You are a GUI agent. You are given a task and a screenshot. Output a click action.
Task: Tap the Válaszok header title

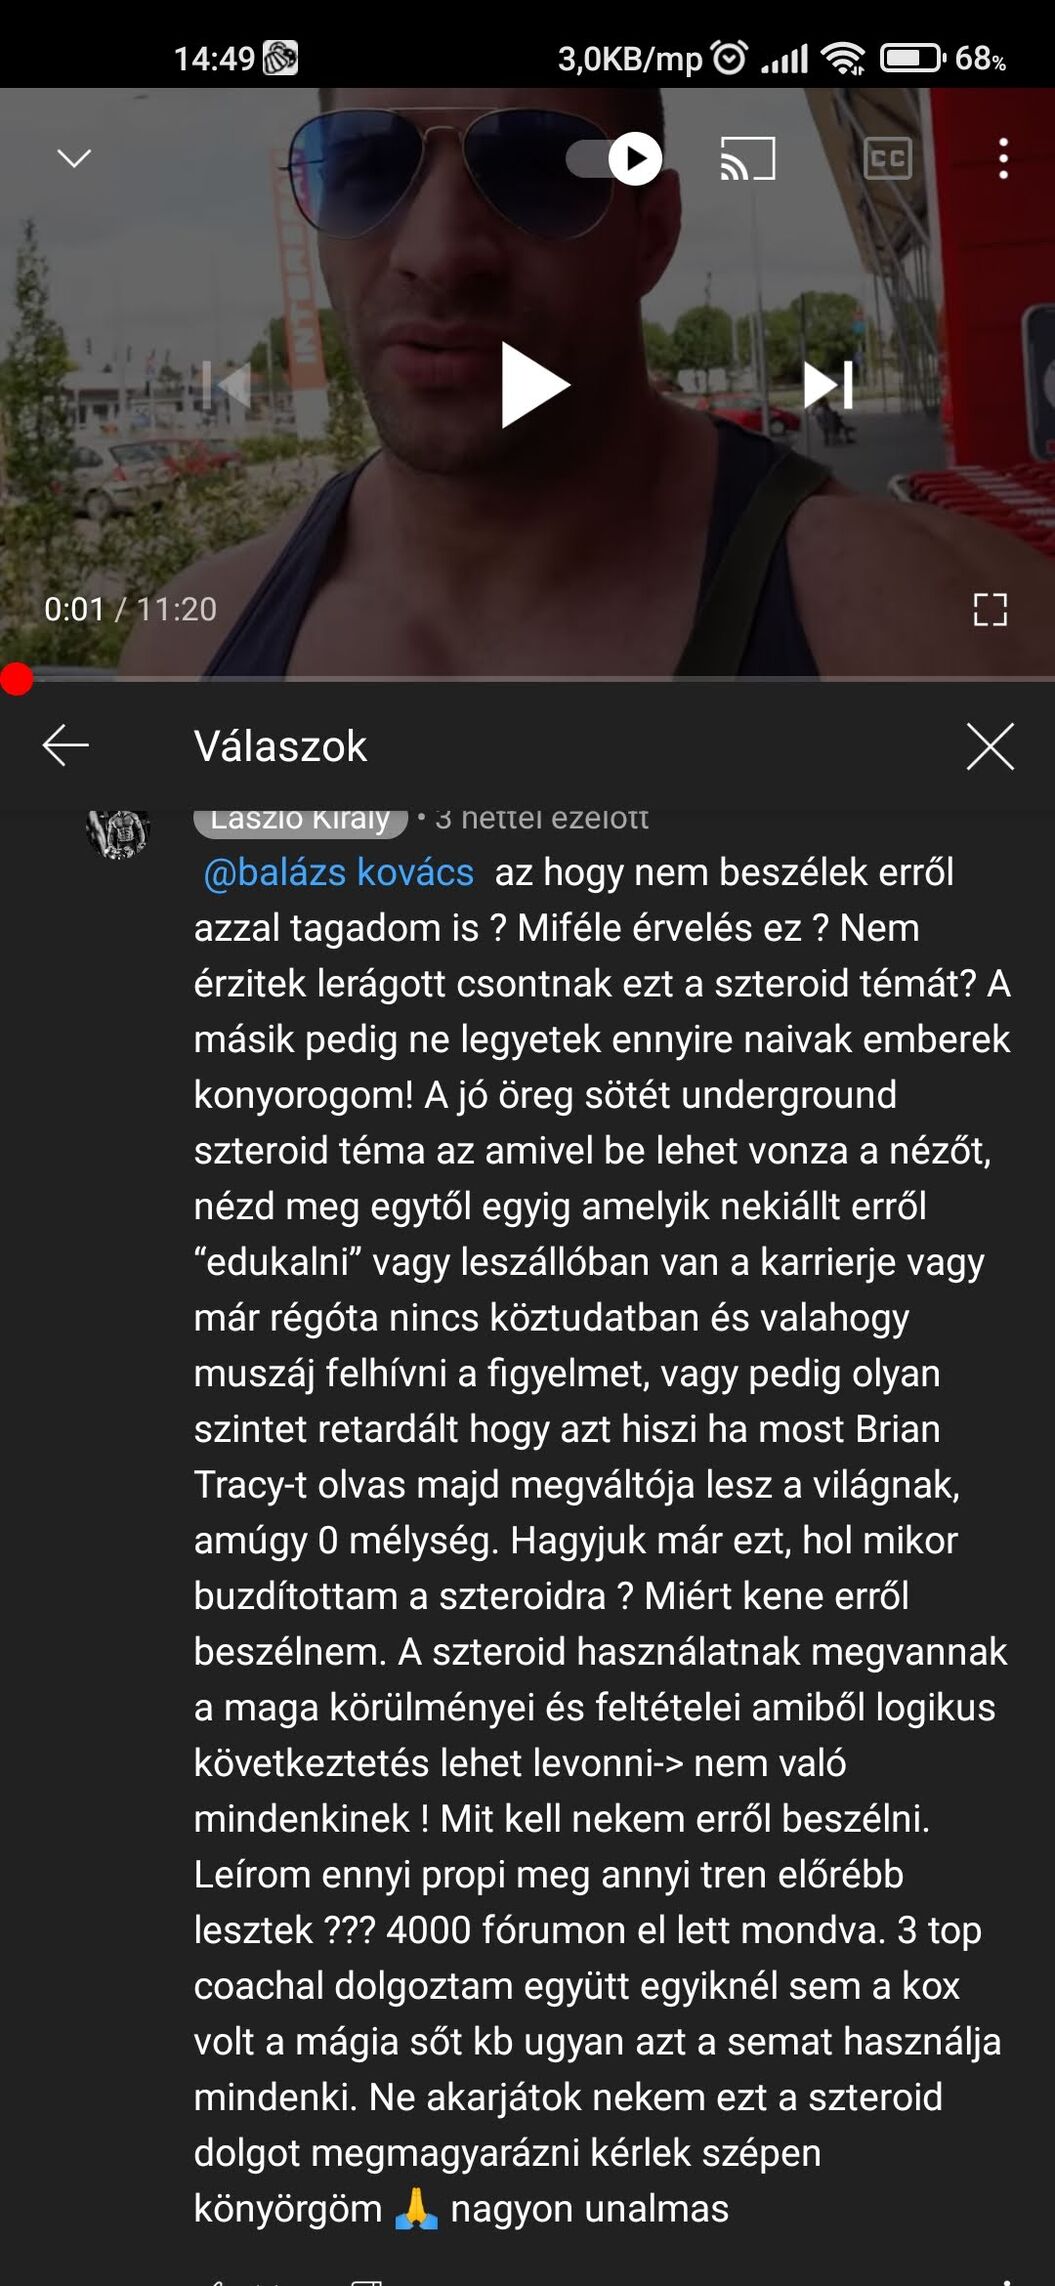(x=281, y=746)
